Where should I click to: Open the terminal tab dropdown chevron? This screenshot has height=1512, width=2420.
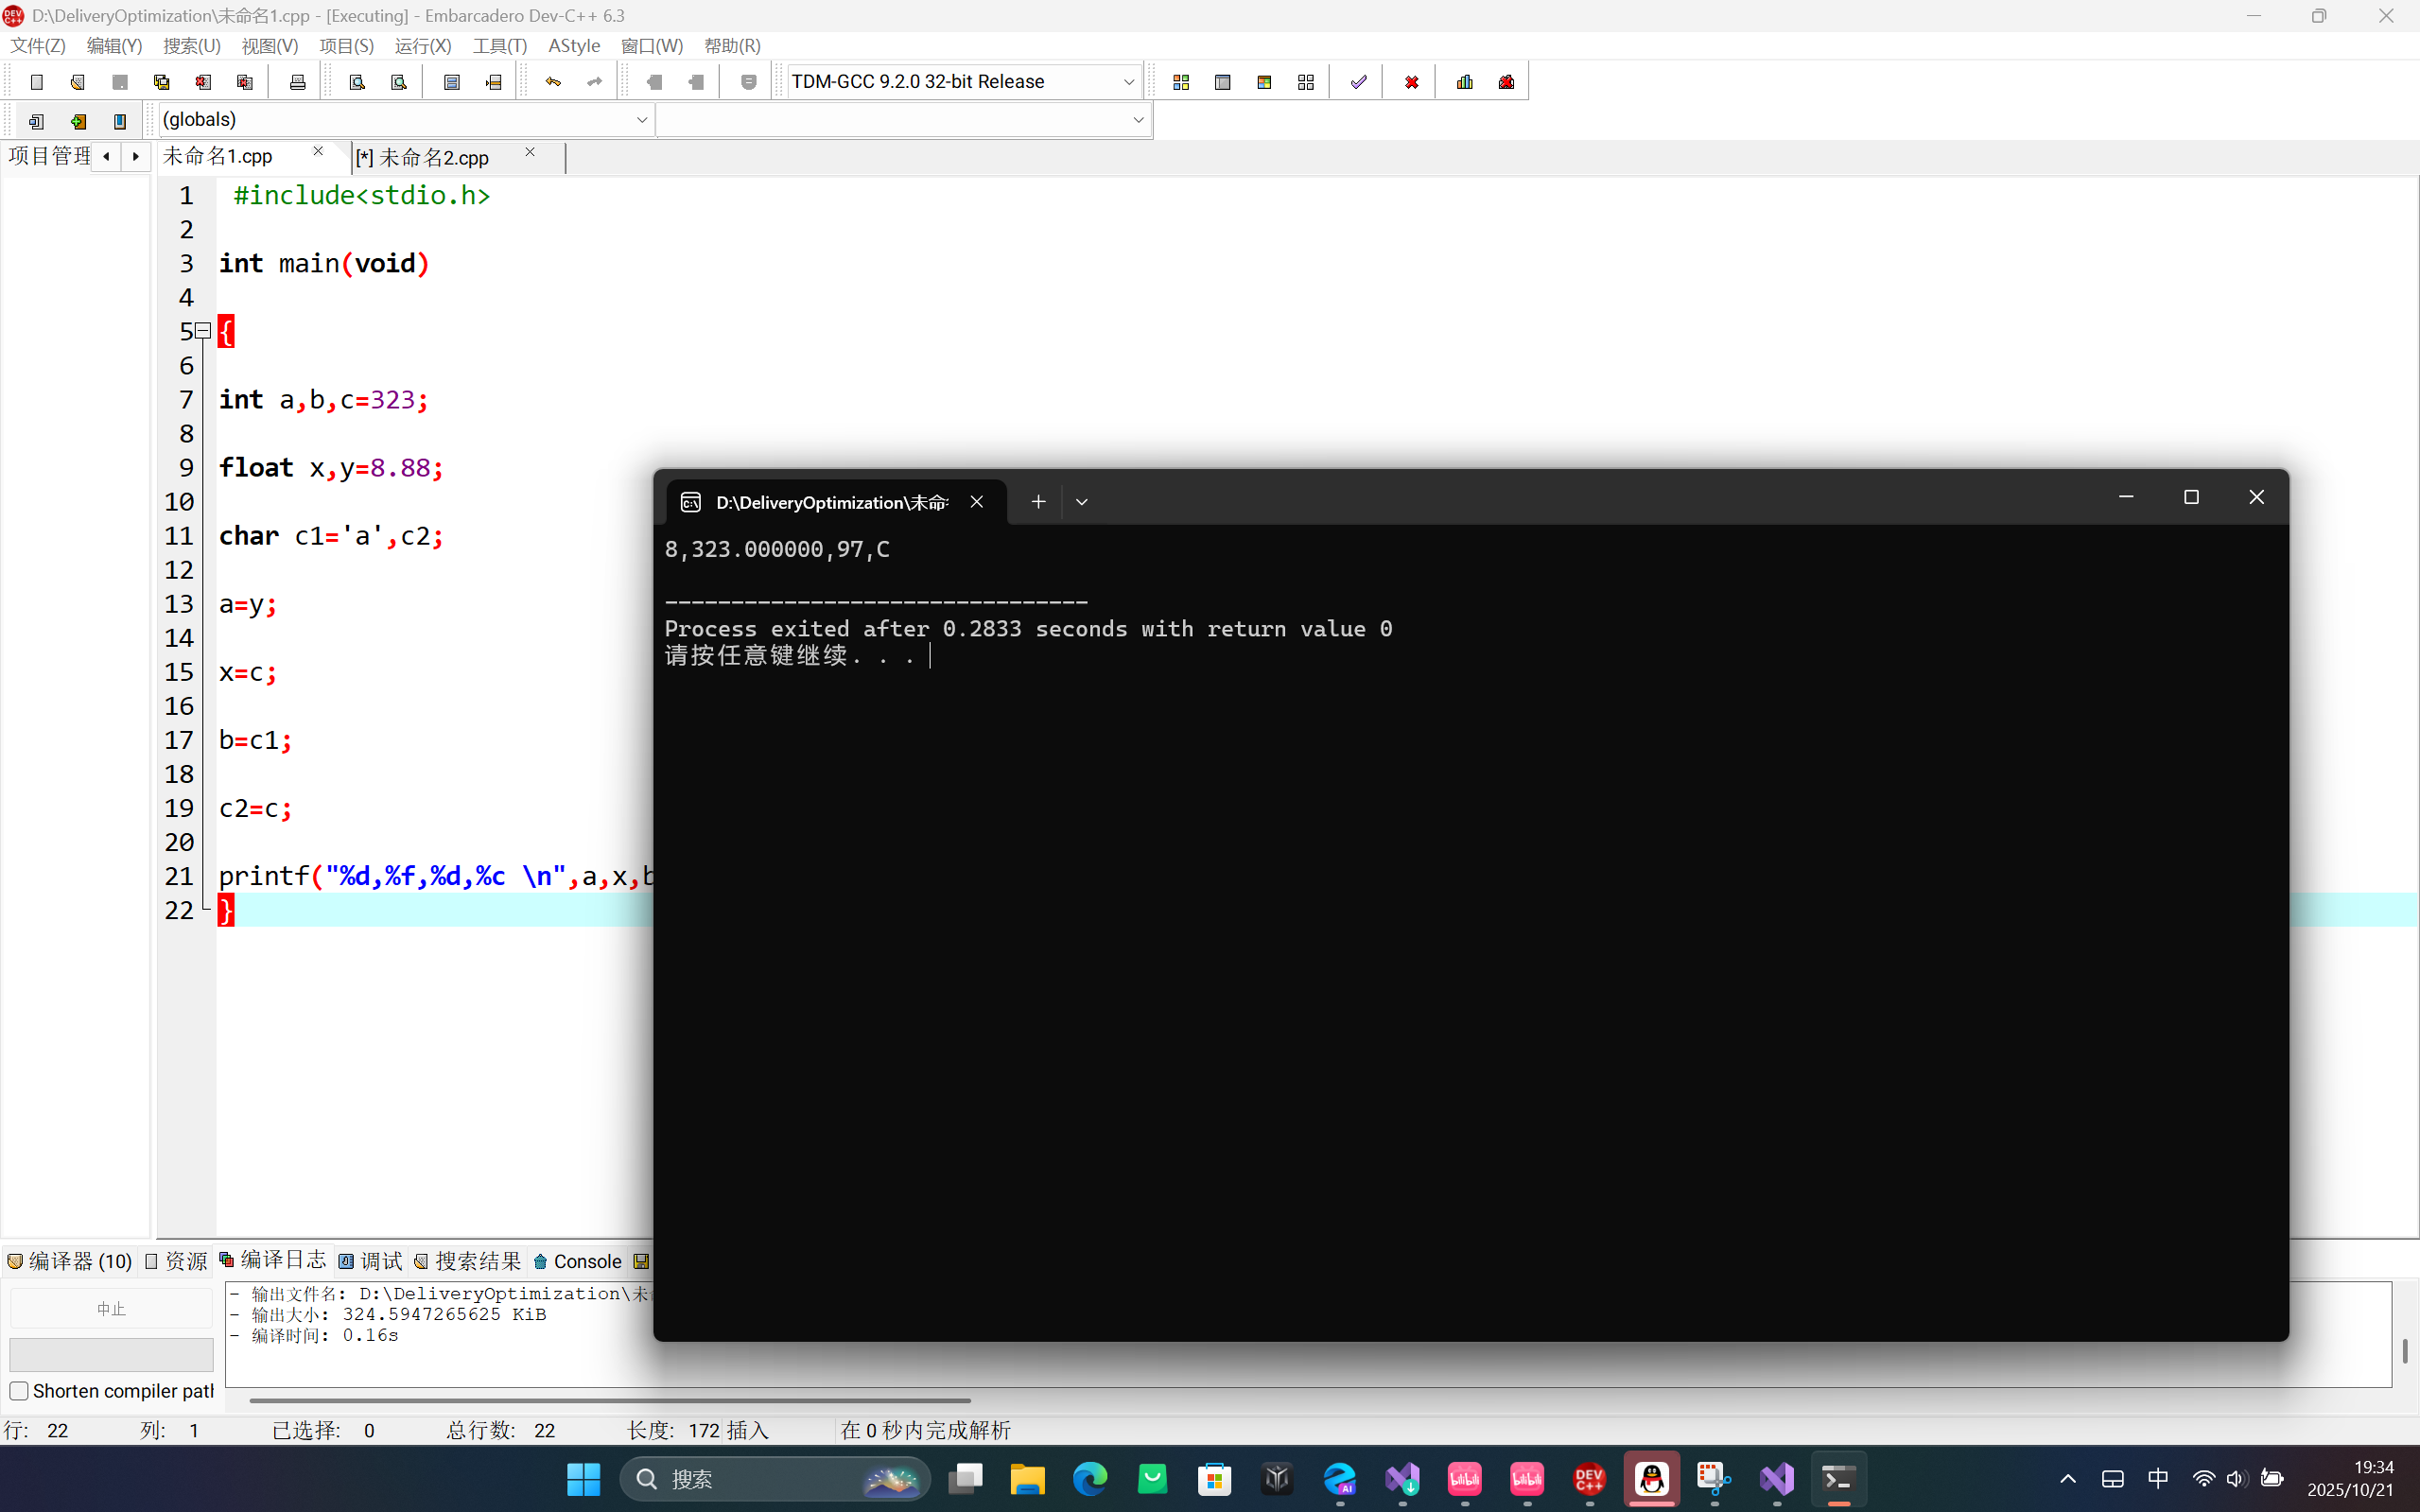tap(1081, 502)
